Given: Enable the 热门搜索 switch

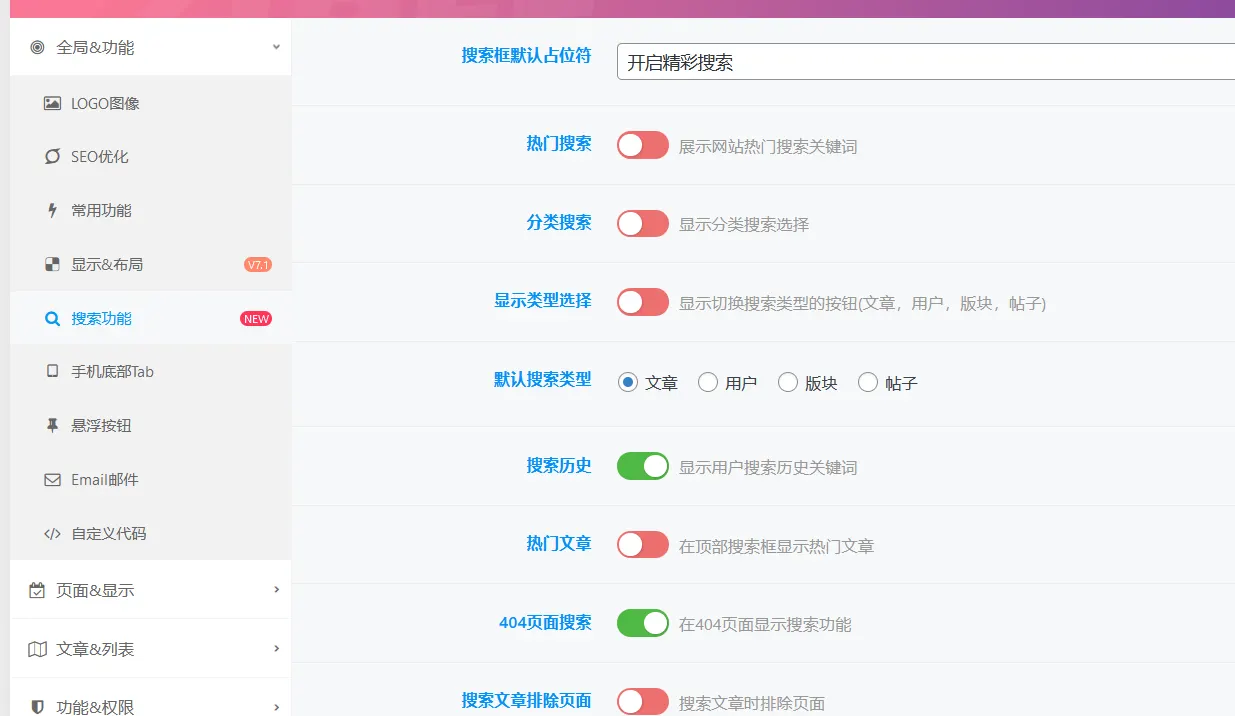Looking at the screenshot, I should tap(642, 145).
